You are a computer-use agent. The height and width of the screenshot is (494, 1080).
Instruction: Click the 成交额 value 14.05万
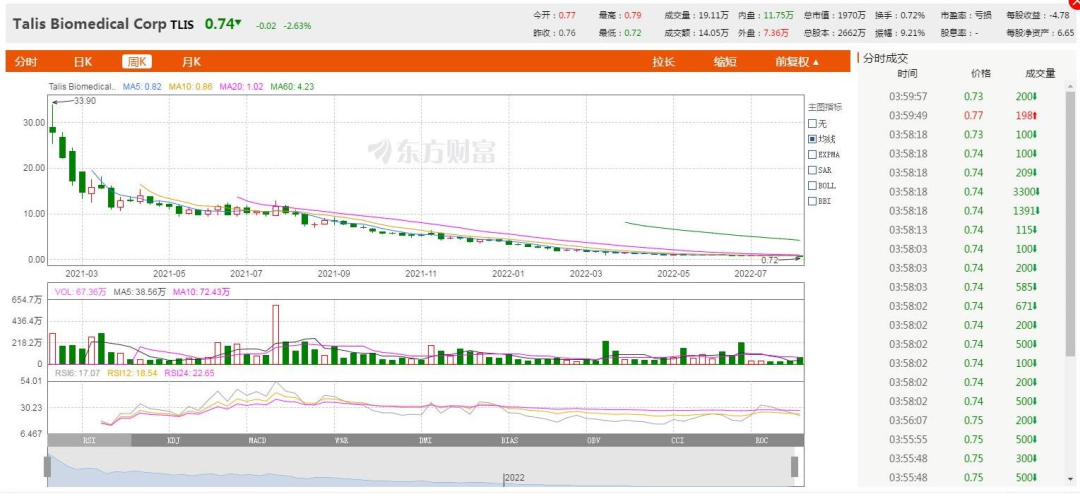click(714, 32)
